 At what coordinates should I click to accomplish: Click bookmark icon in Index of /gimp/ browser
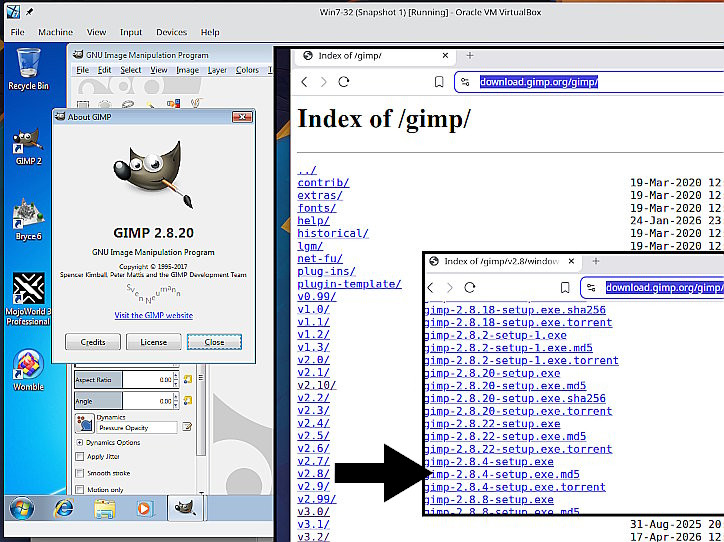tap(439, 82)
